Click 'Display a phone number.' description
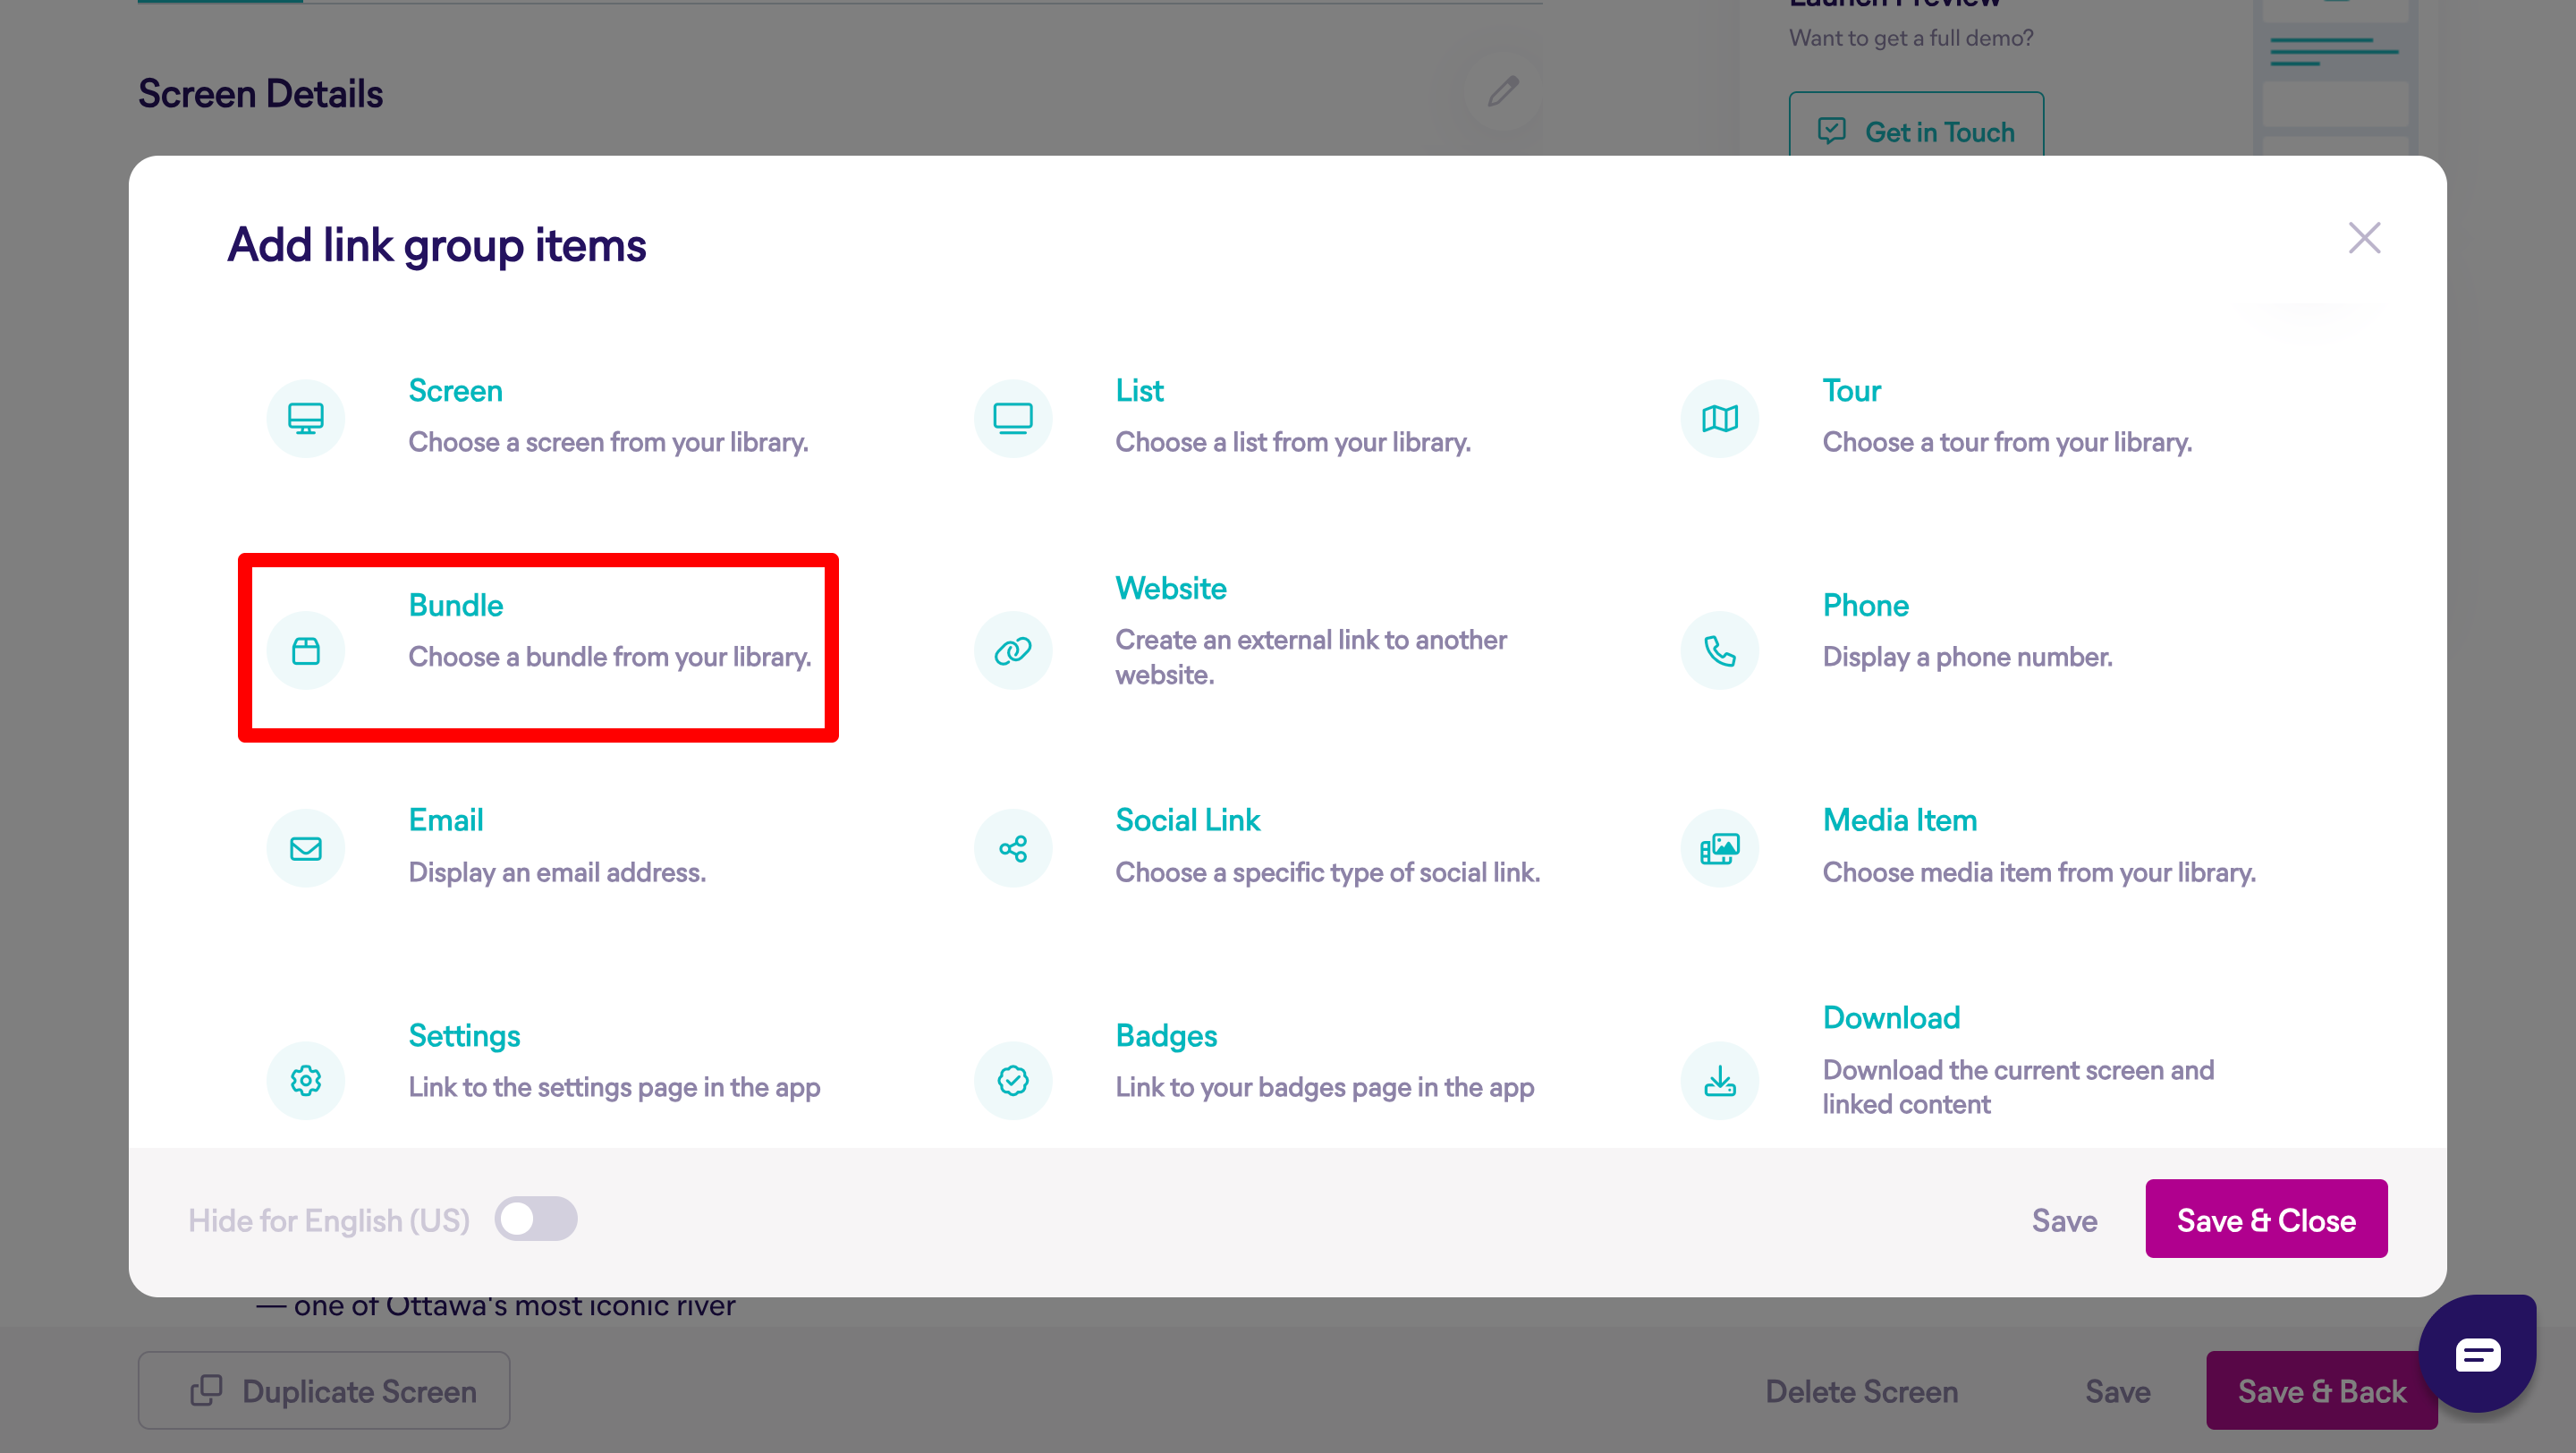 tap(1967, 657)
